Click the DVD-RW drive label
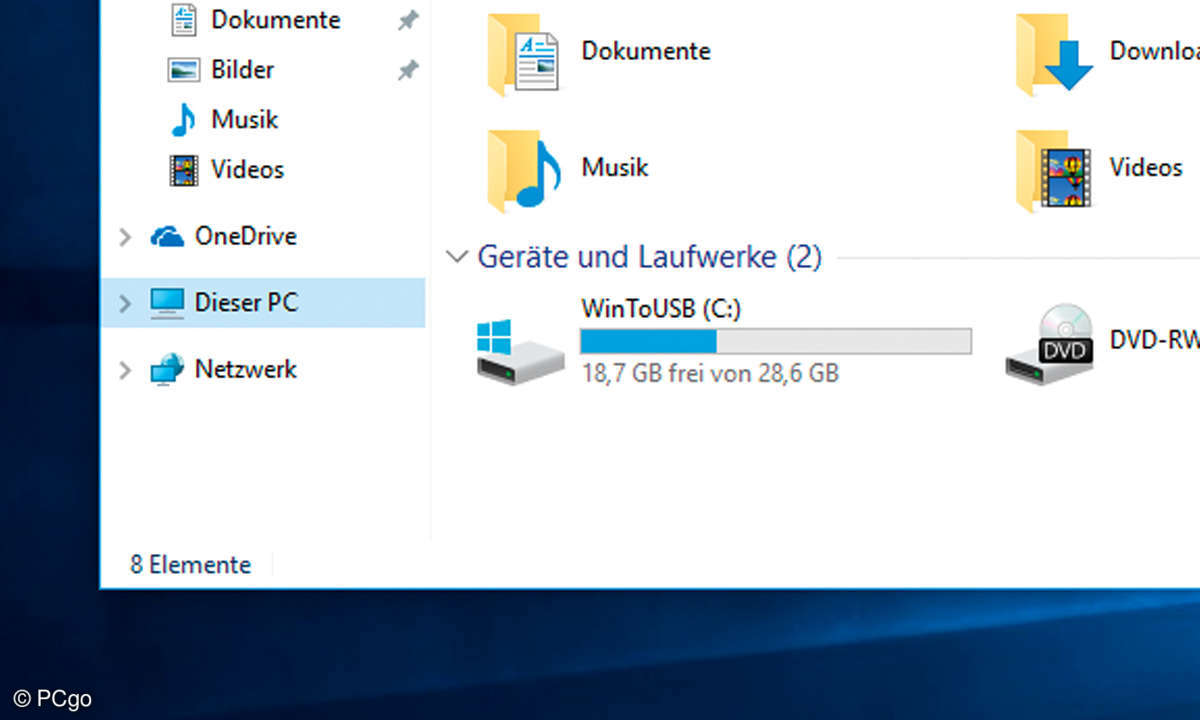 tap(1155, 340)
